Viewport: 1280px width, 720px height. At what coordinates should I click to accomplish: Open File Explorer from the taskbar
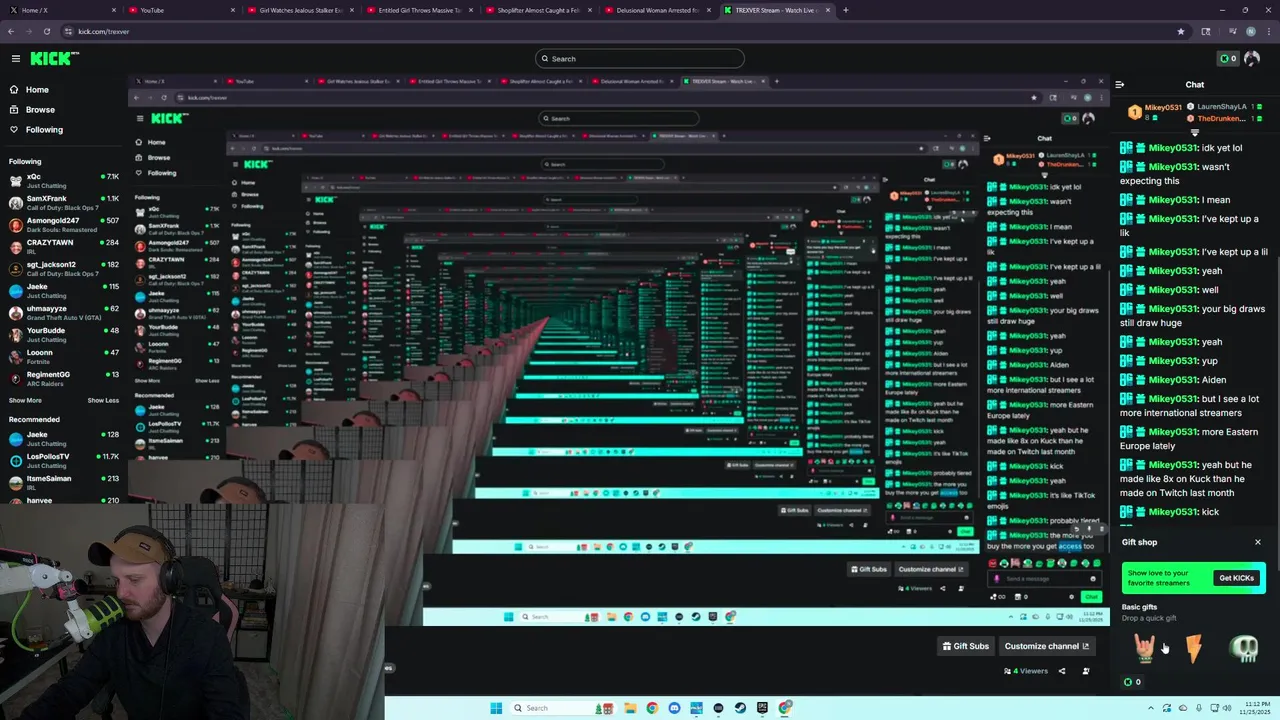(x=630, y=708)
